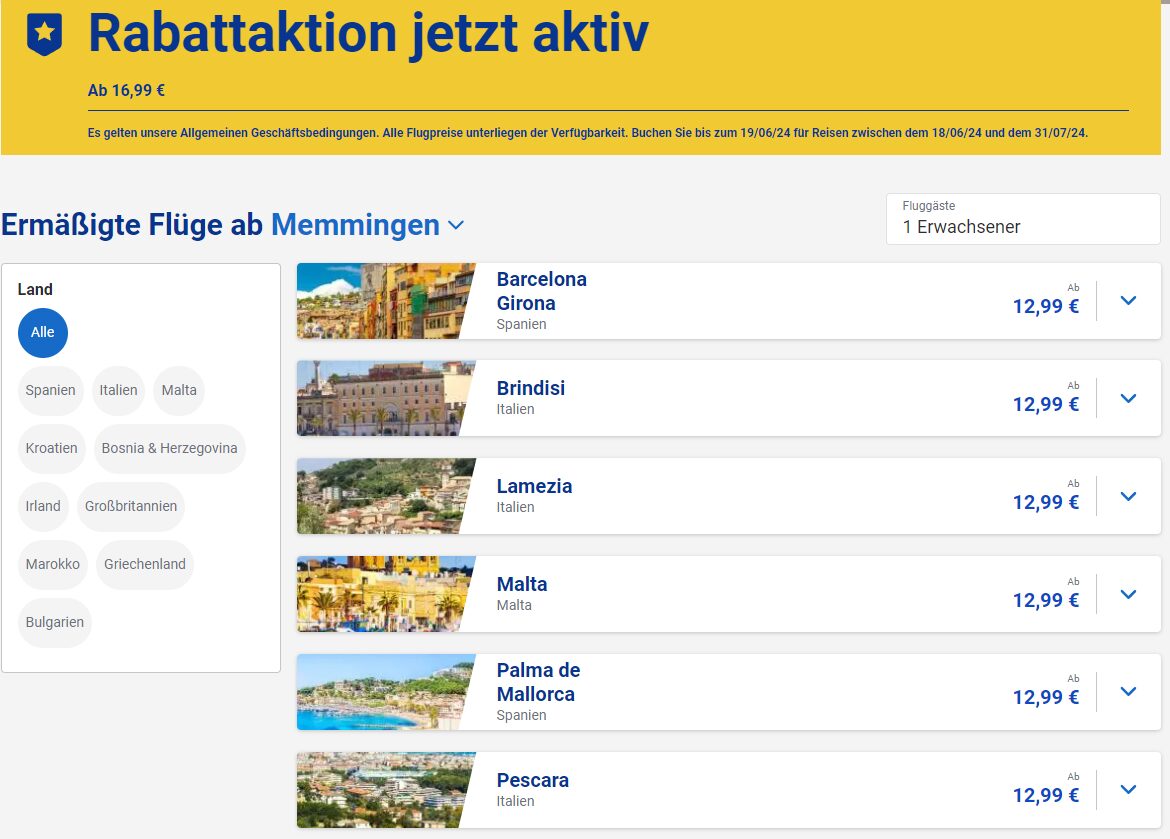The height and width of the screenshot is (839, 1170).
Task: Click the Brindisi destination link
Action: tap(532, 387)
